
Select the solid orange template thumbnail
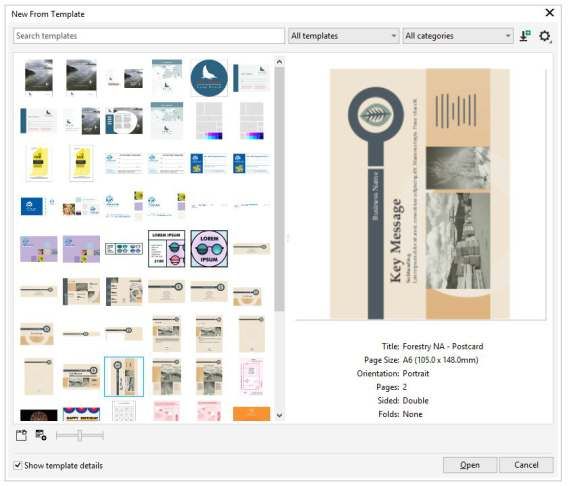(251, 414)
